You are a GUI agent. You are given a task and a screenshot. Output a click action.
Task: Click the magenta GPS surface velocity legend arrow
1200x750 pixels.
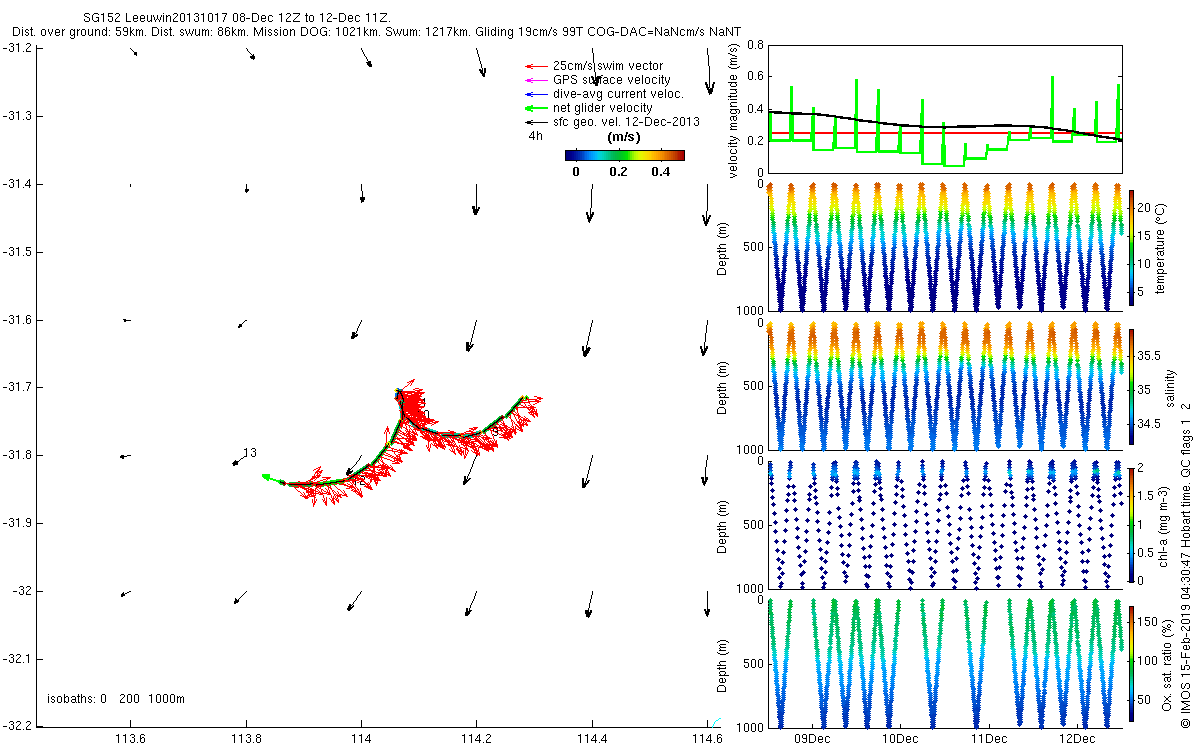pyautogui.click(x=535, y=80)
